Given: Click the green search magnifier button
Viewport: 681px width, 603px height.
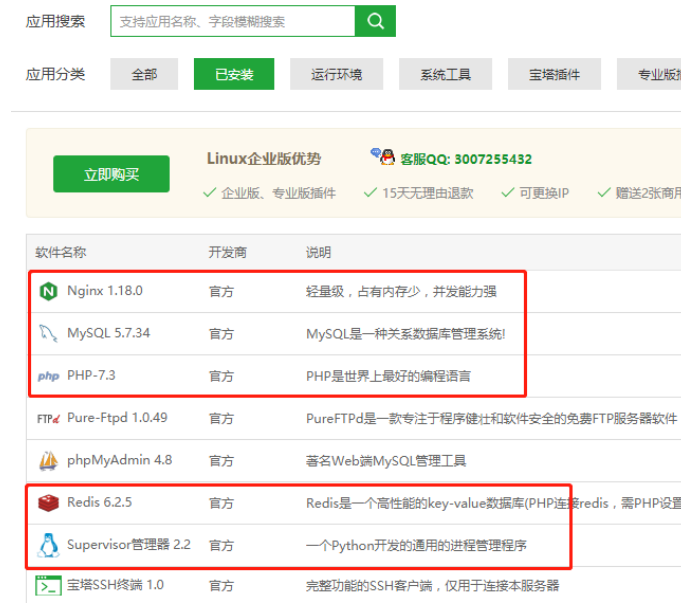Looking at the screenshot, I should click(375, 21).
